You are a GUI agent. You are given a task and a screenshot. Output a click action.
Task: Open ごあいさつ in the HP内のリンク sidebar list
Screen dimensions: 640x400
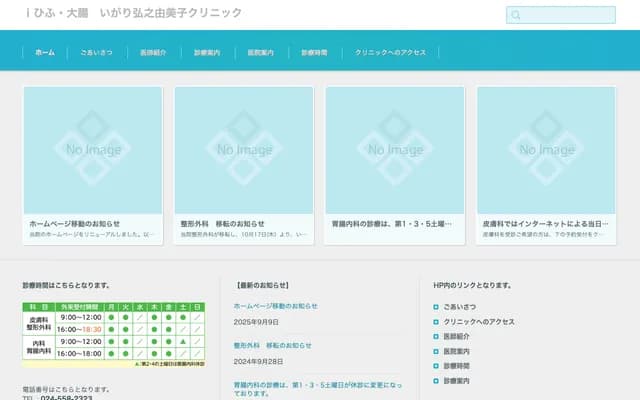pos(460,307)
